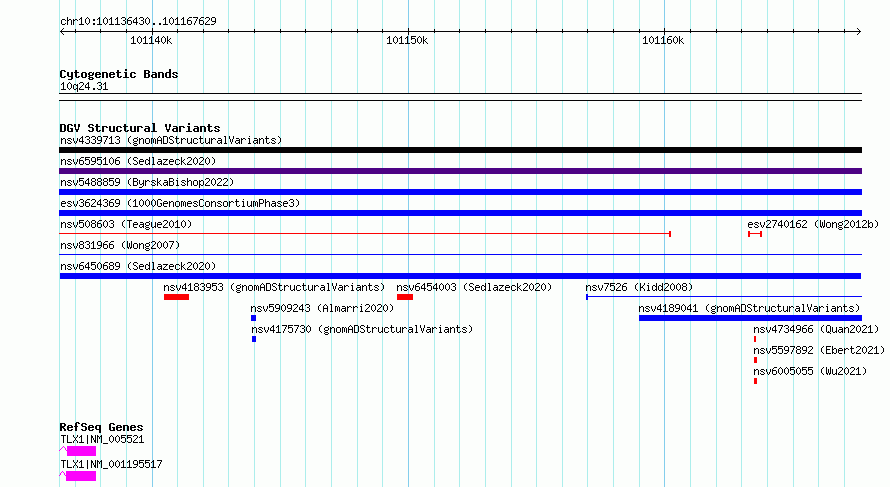Click the RefSeq Genes track title
The height and width of the screenshot is (487, 890).
pyautogui.click(x=101, y=427)
